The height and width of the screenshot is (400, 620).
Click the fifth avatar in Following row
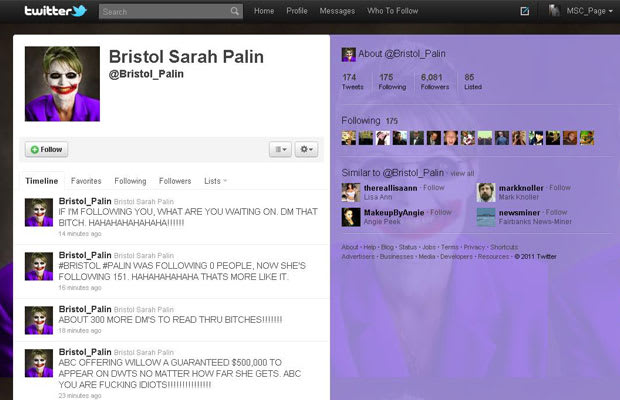(x=417, y=138)
